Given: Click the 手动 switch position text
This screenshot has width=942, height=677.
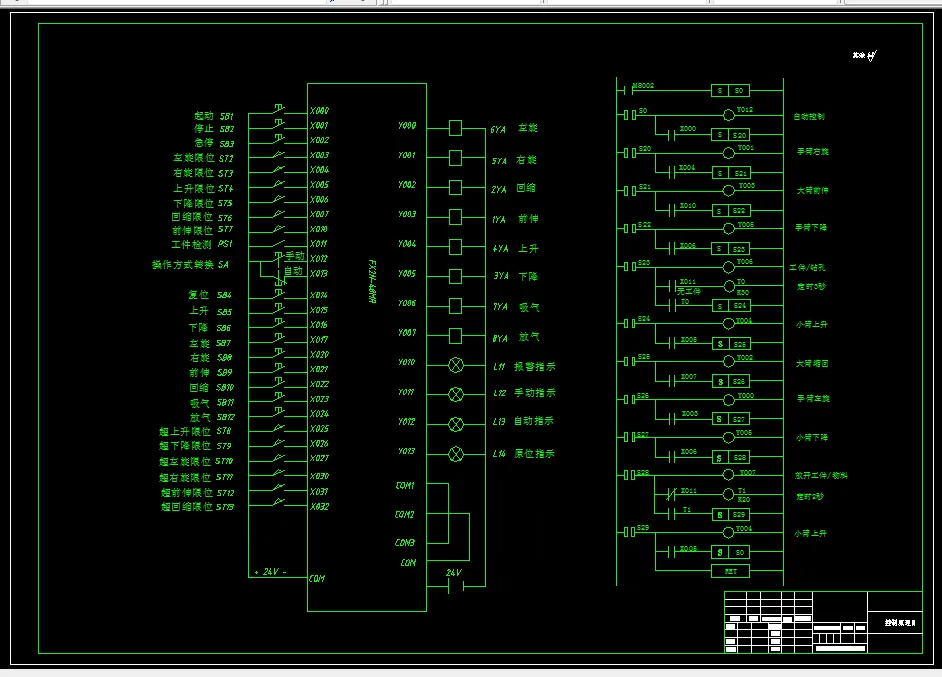Looking at the screenshot, I should [294, 256].
